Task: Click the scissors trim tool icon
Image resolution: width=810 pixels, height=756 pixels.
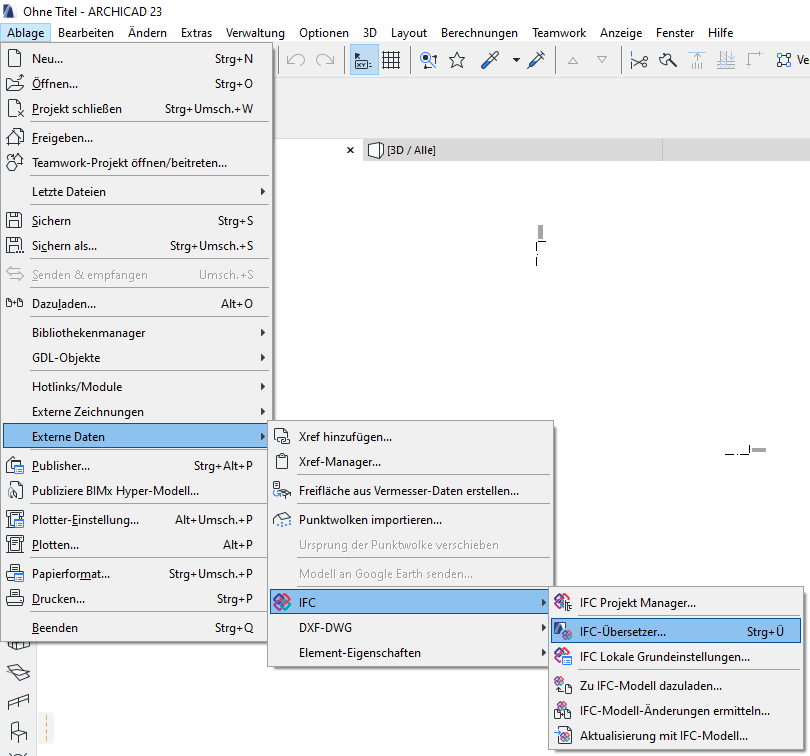Action: point(639,61)
